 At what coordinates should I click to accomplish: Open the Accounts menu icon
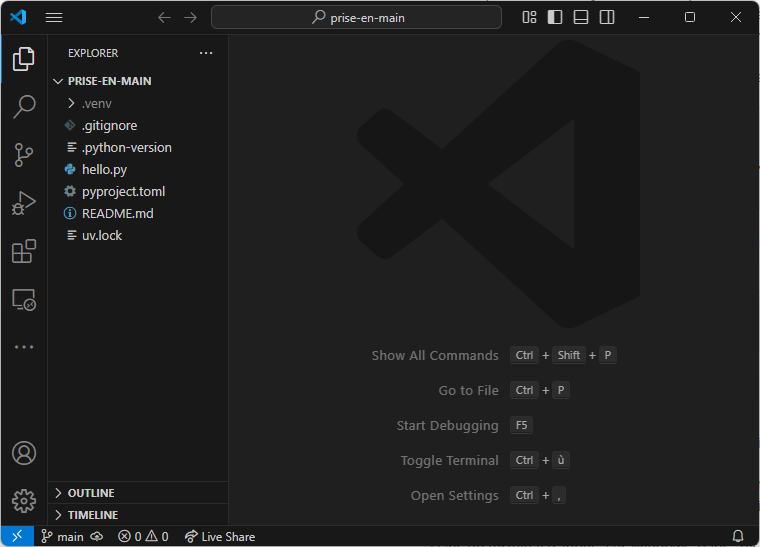pyautogui.click(x=24, y=453)
